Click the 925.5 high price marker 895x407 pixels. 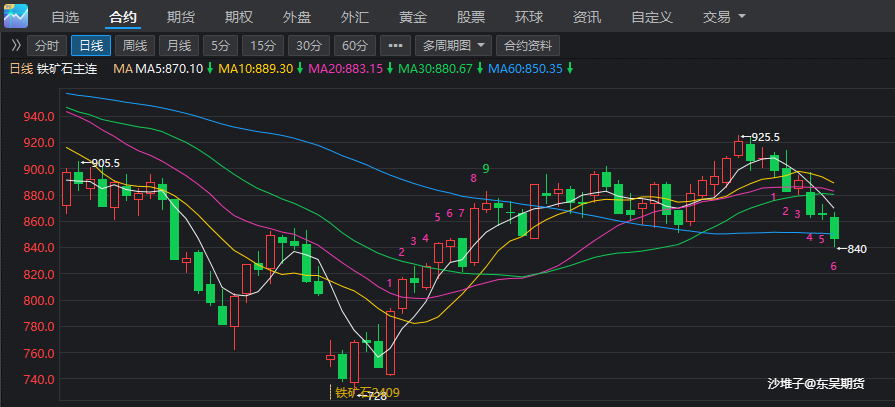point(765,137)
